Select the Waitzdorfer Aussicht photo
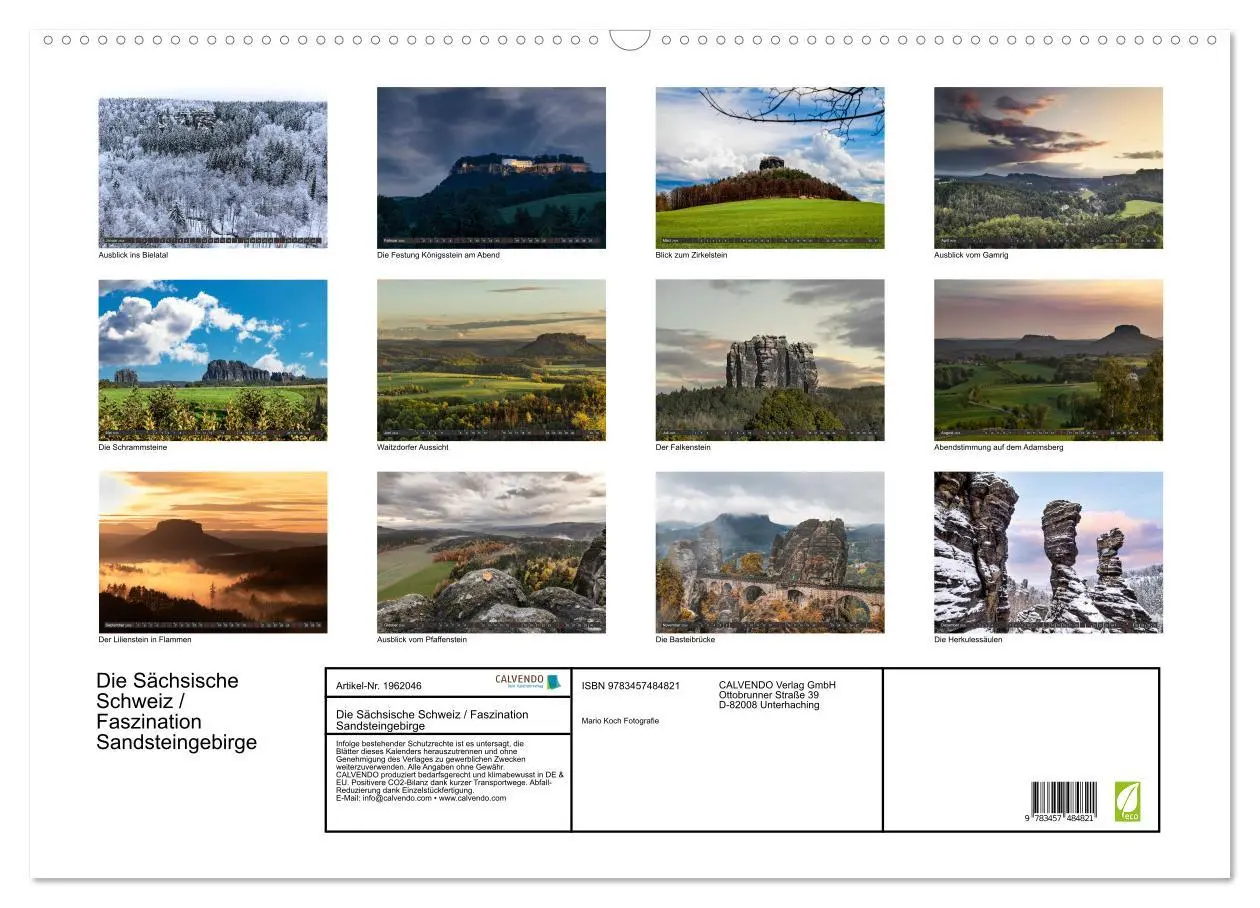Image resolution: width=1260 pixels, height=908 pixels. (x=491, y=360)
